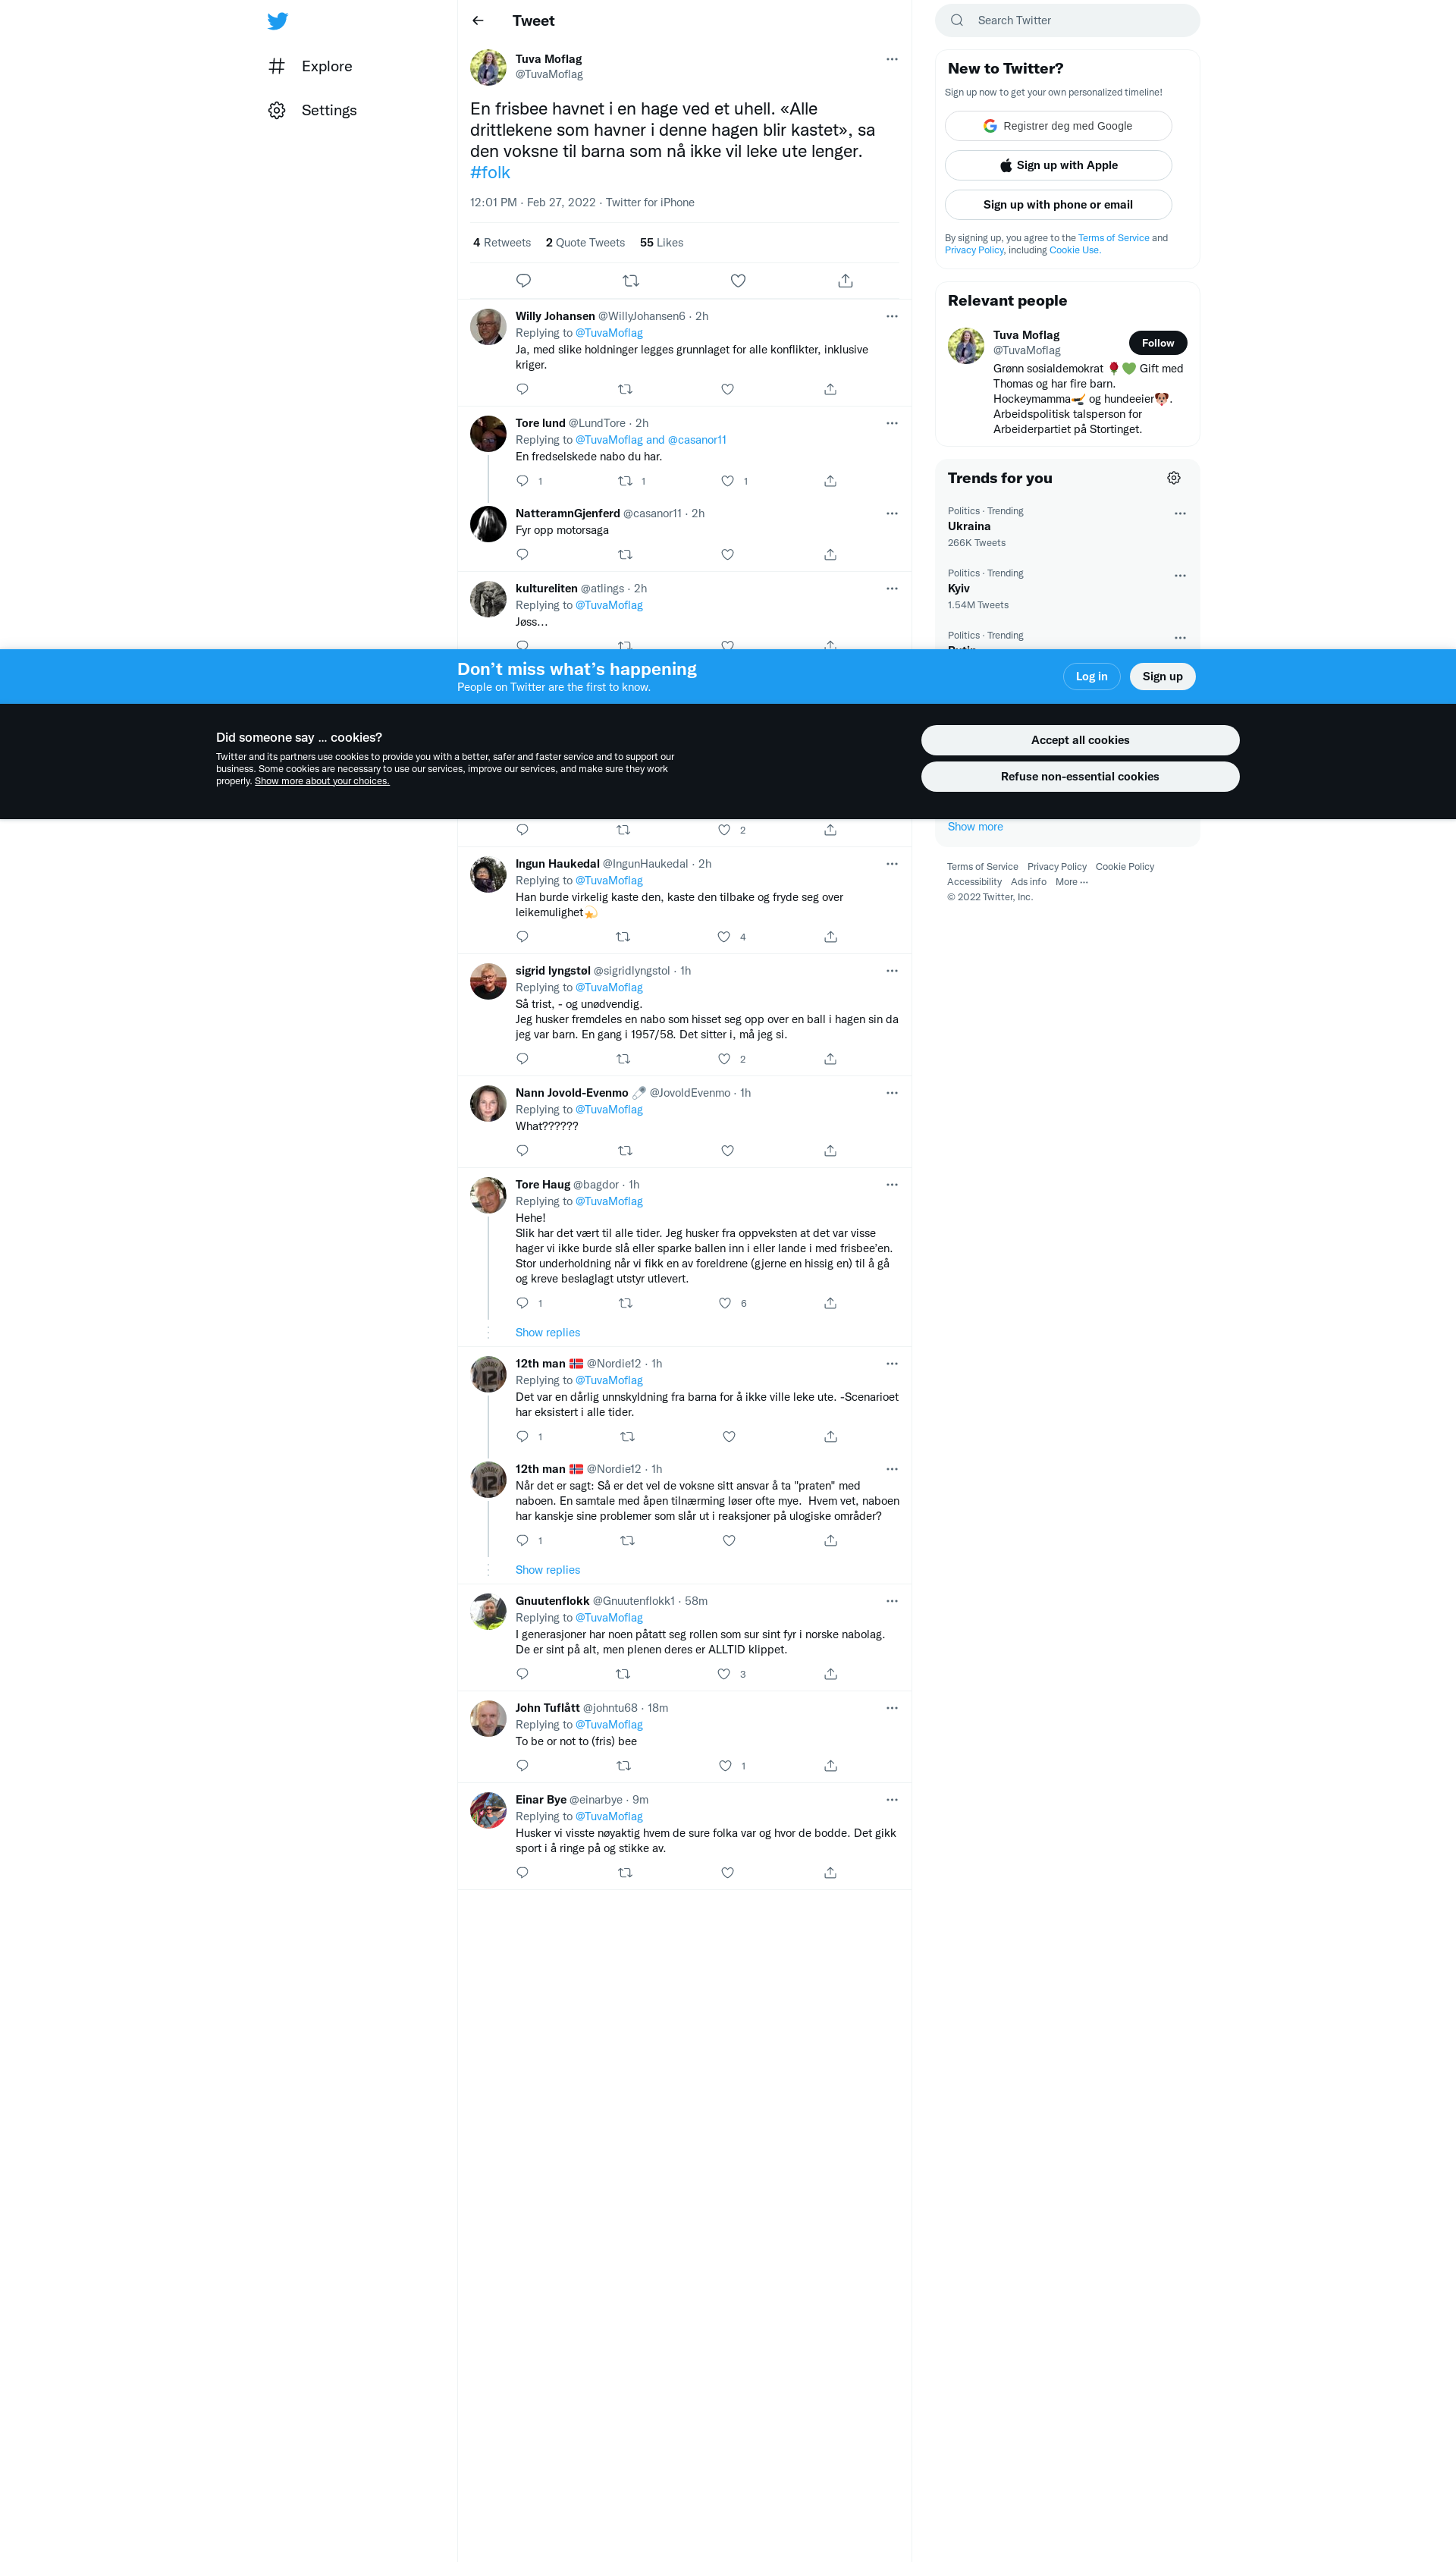Sign up with Apple
Viewport: 1456px width, 2562px height.
pos(1057,165)
